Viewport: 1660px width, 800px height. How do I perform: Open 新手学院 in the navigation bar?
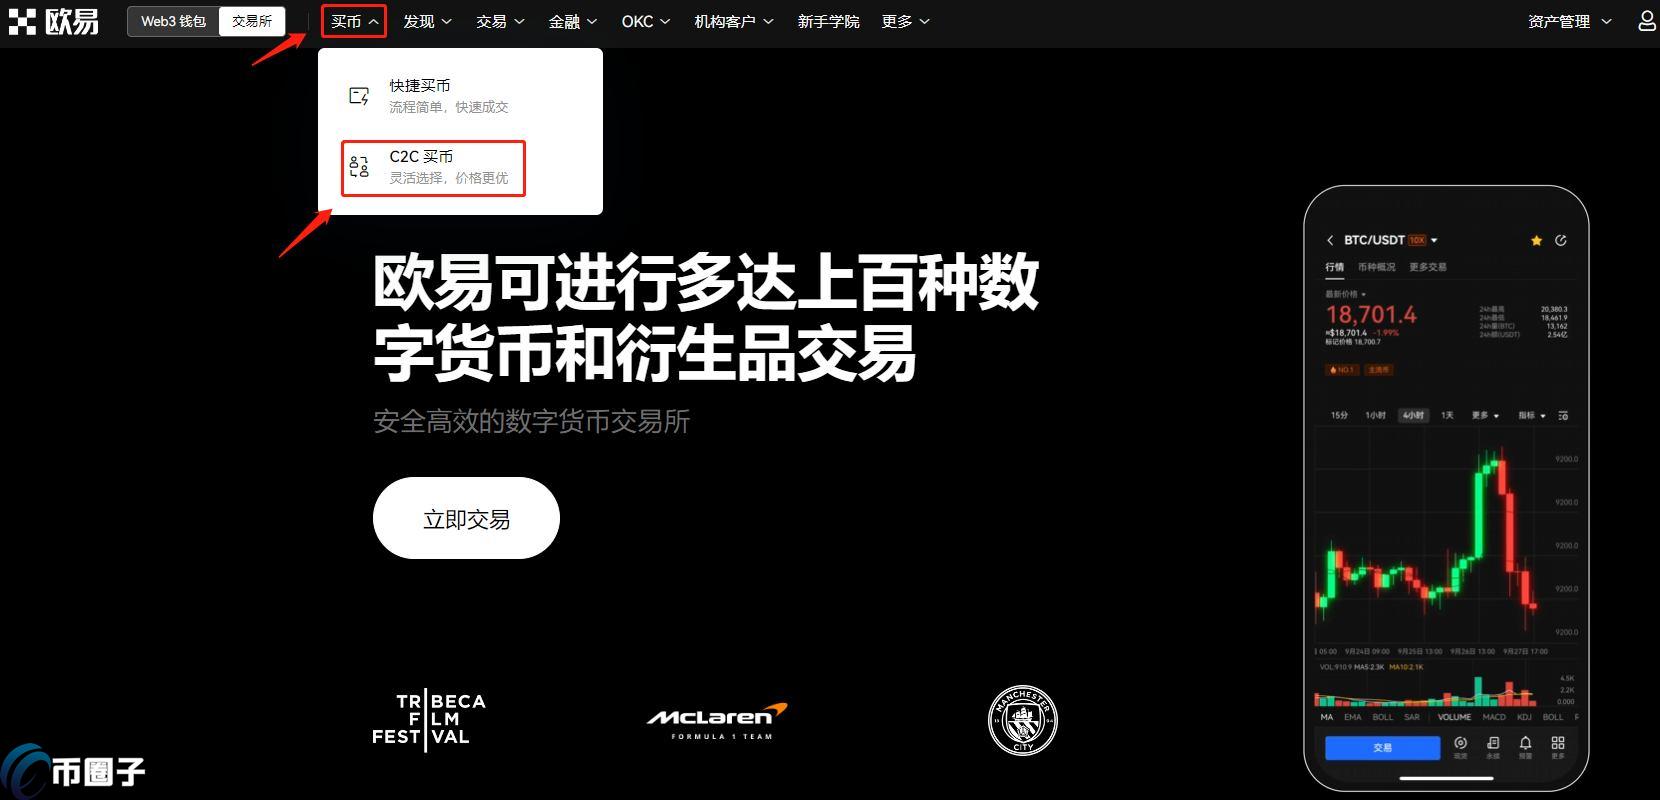pos(828,21)
